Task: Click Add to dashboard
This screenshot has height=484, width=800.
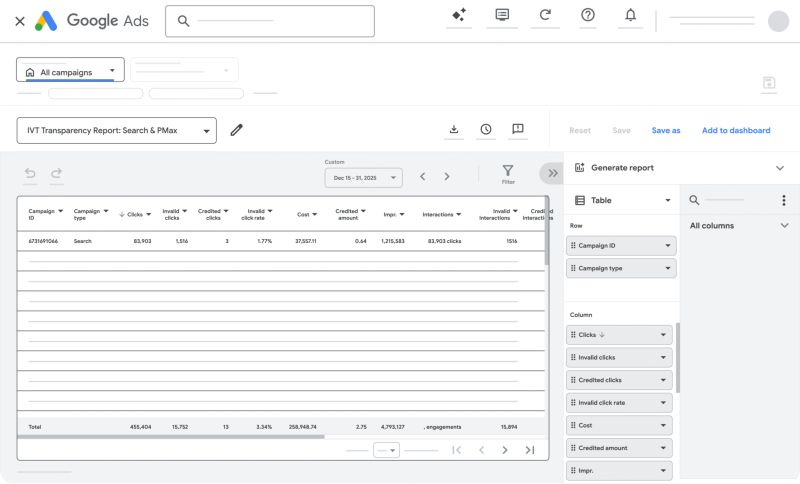Action: pos(736,131)
